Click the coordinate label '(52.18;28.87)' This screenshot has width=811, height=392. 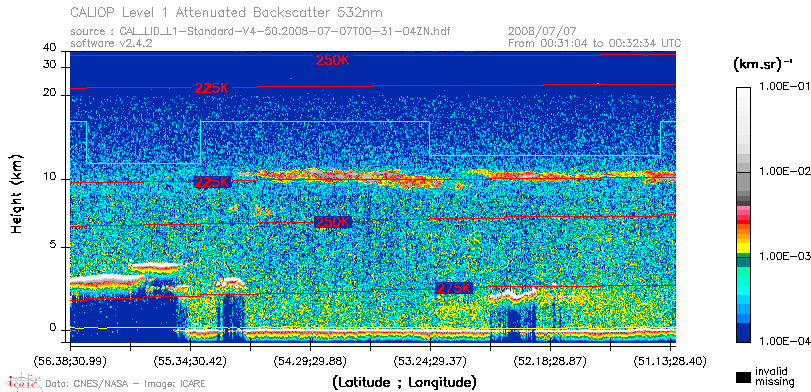pos(550,360)
